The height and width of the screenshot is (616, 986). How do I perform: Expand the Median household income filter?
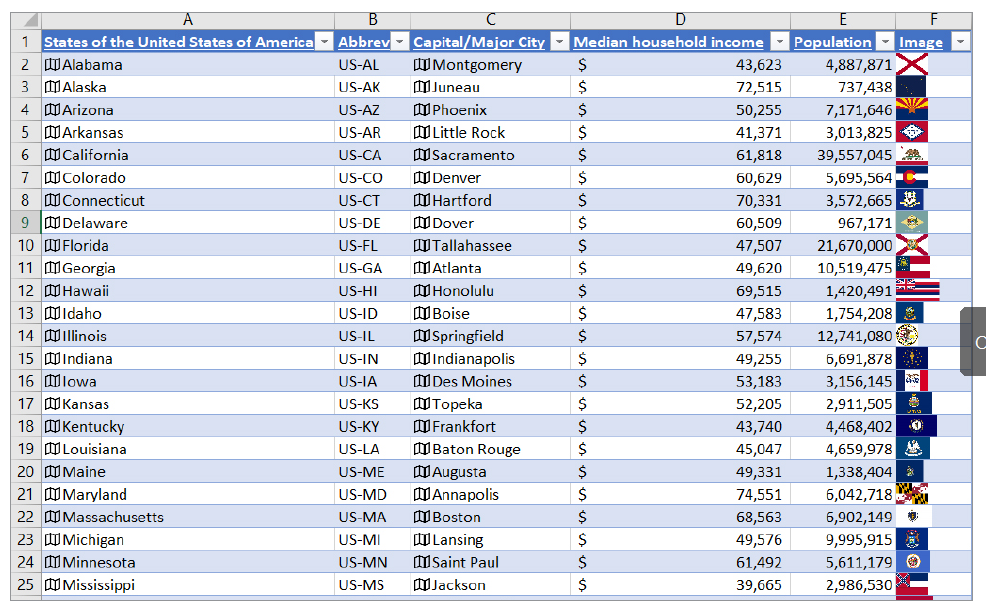click(x=779, y=42)
